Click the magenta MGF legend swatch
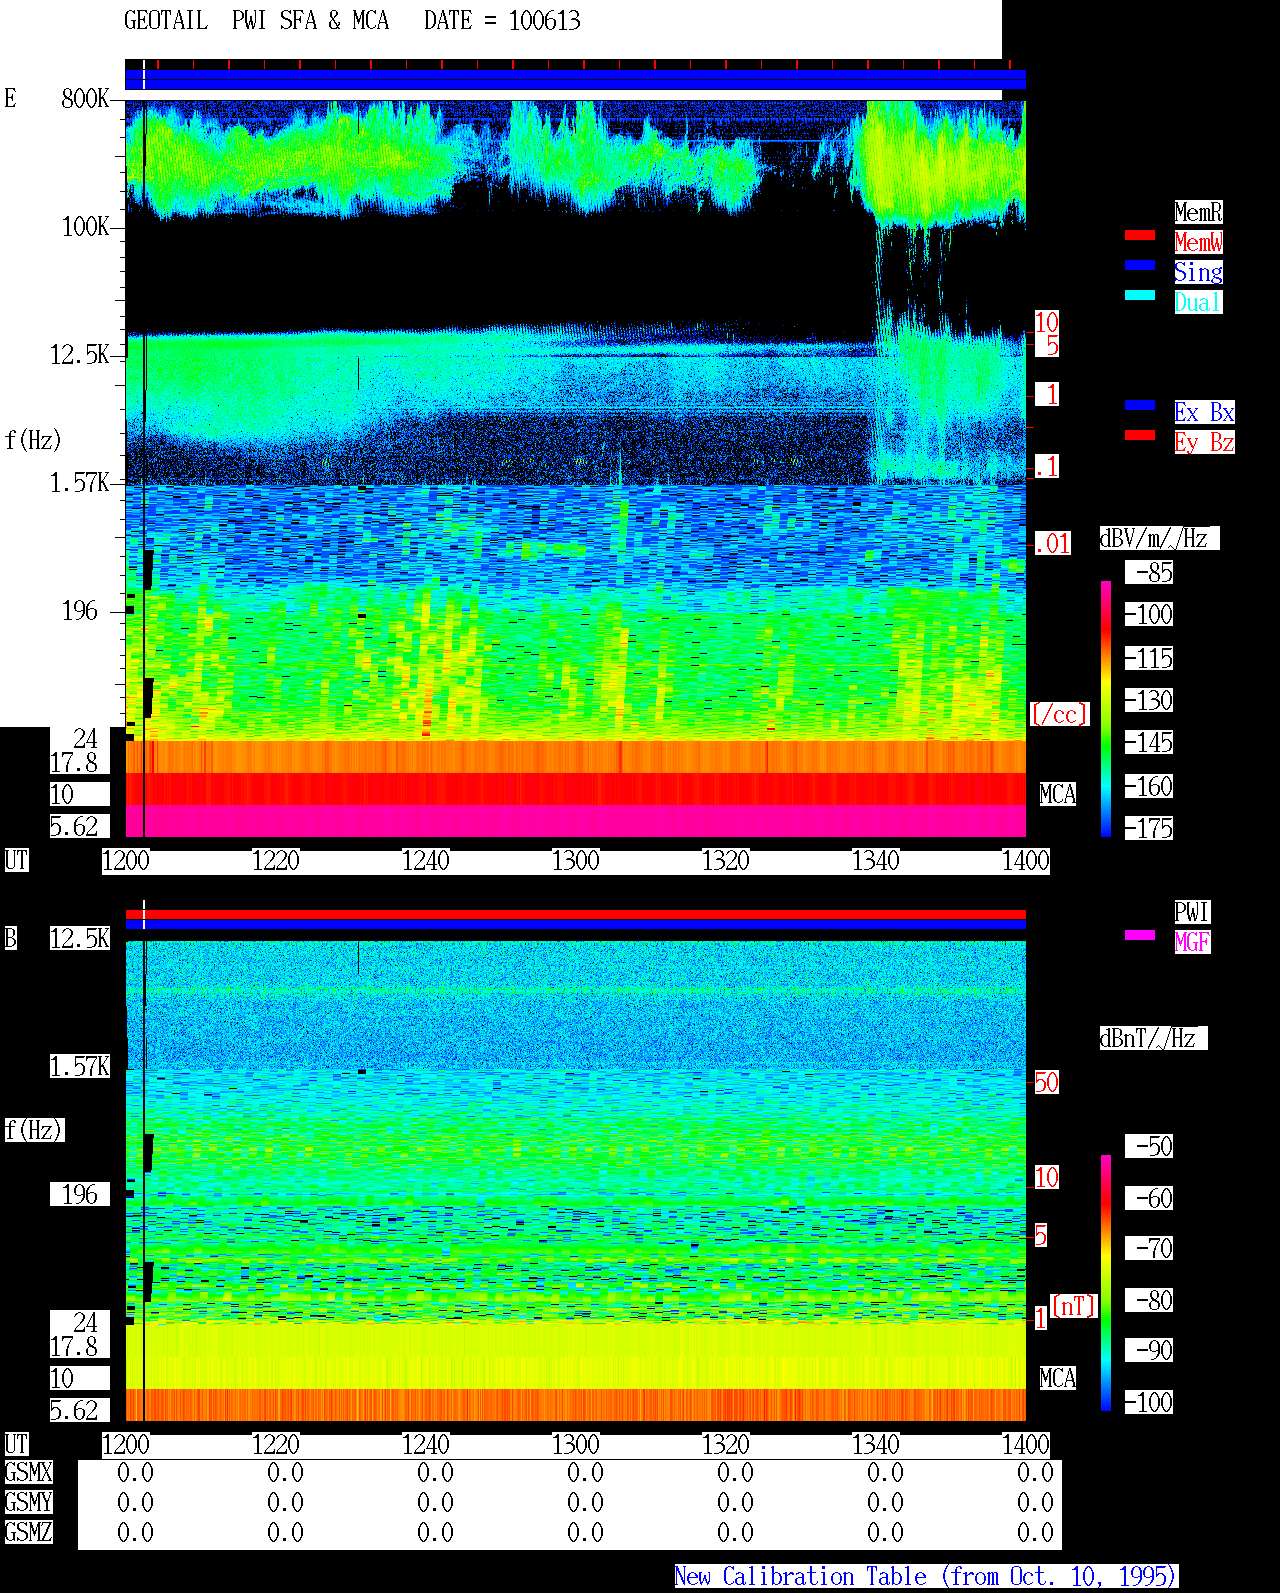The height and width of the screenshot is (1593, 1280). (1140, 935)
